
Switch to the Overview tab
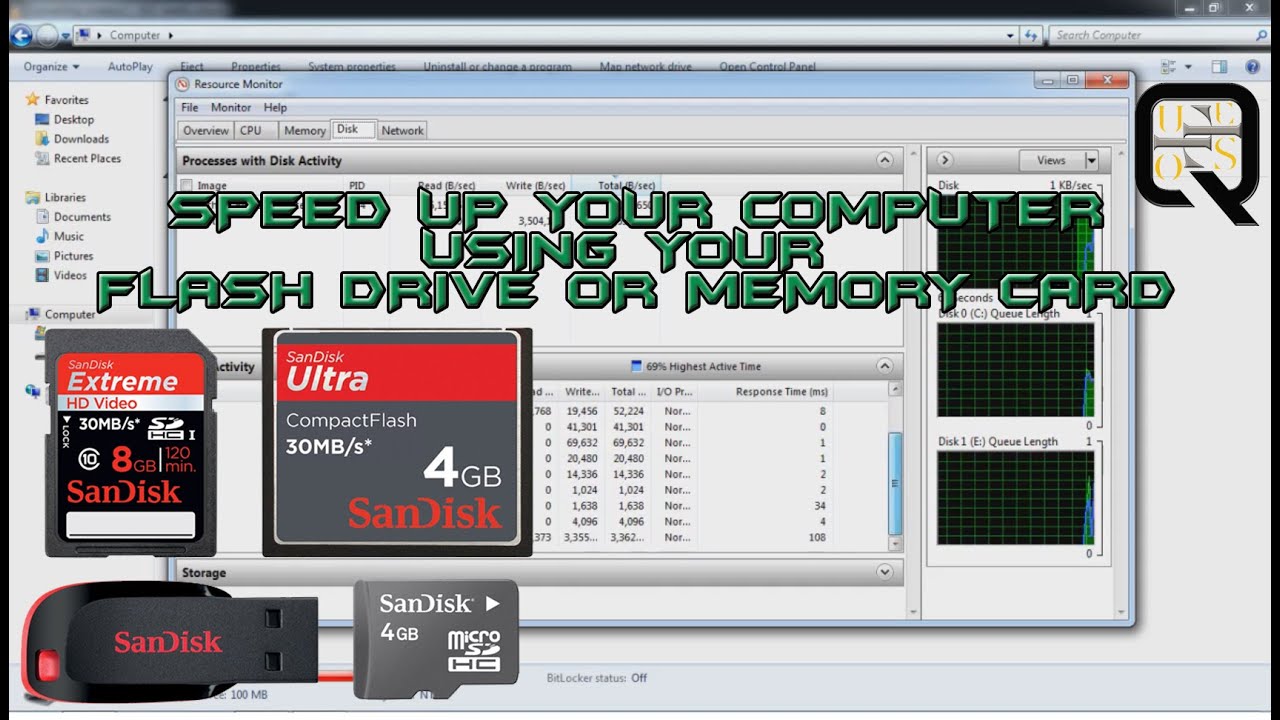click(x=206, y=130)
